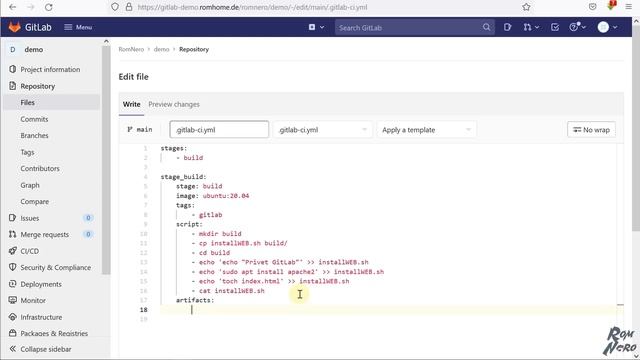This screenshot has width=640, height=360.
Task: Click the sidebar scroll up arrow
Action: (x=106, y=41)
